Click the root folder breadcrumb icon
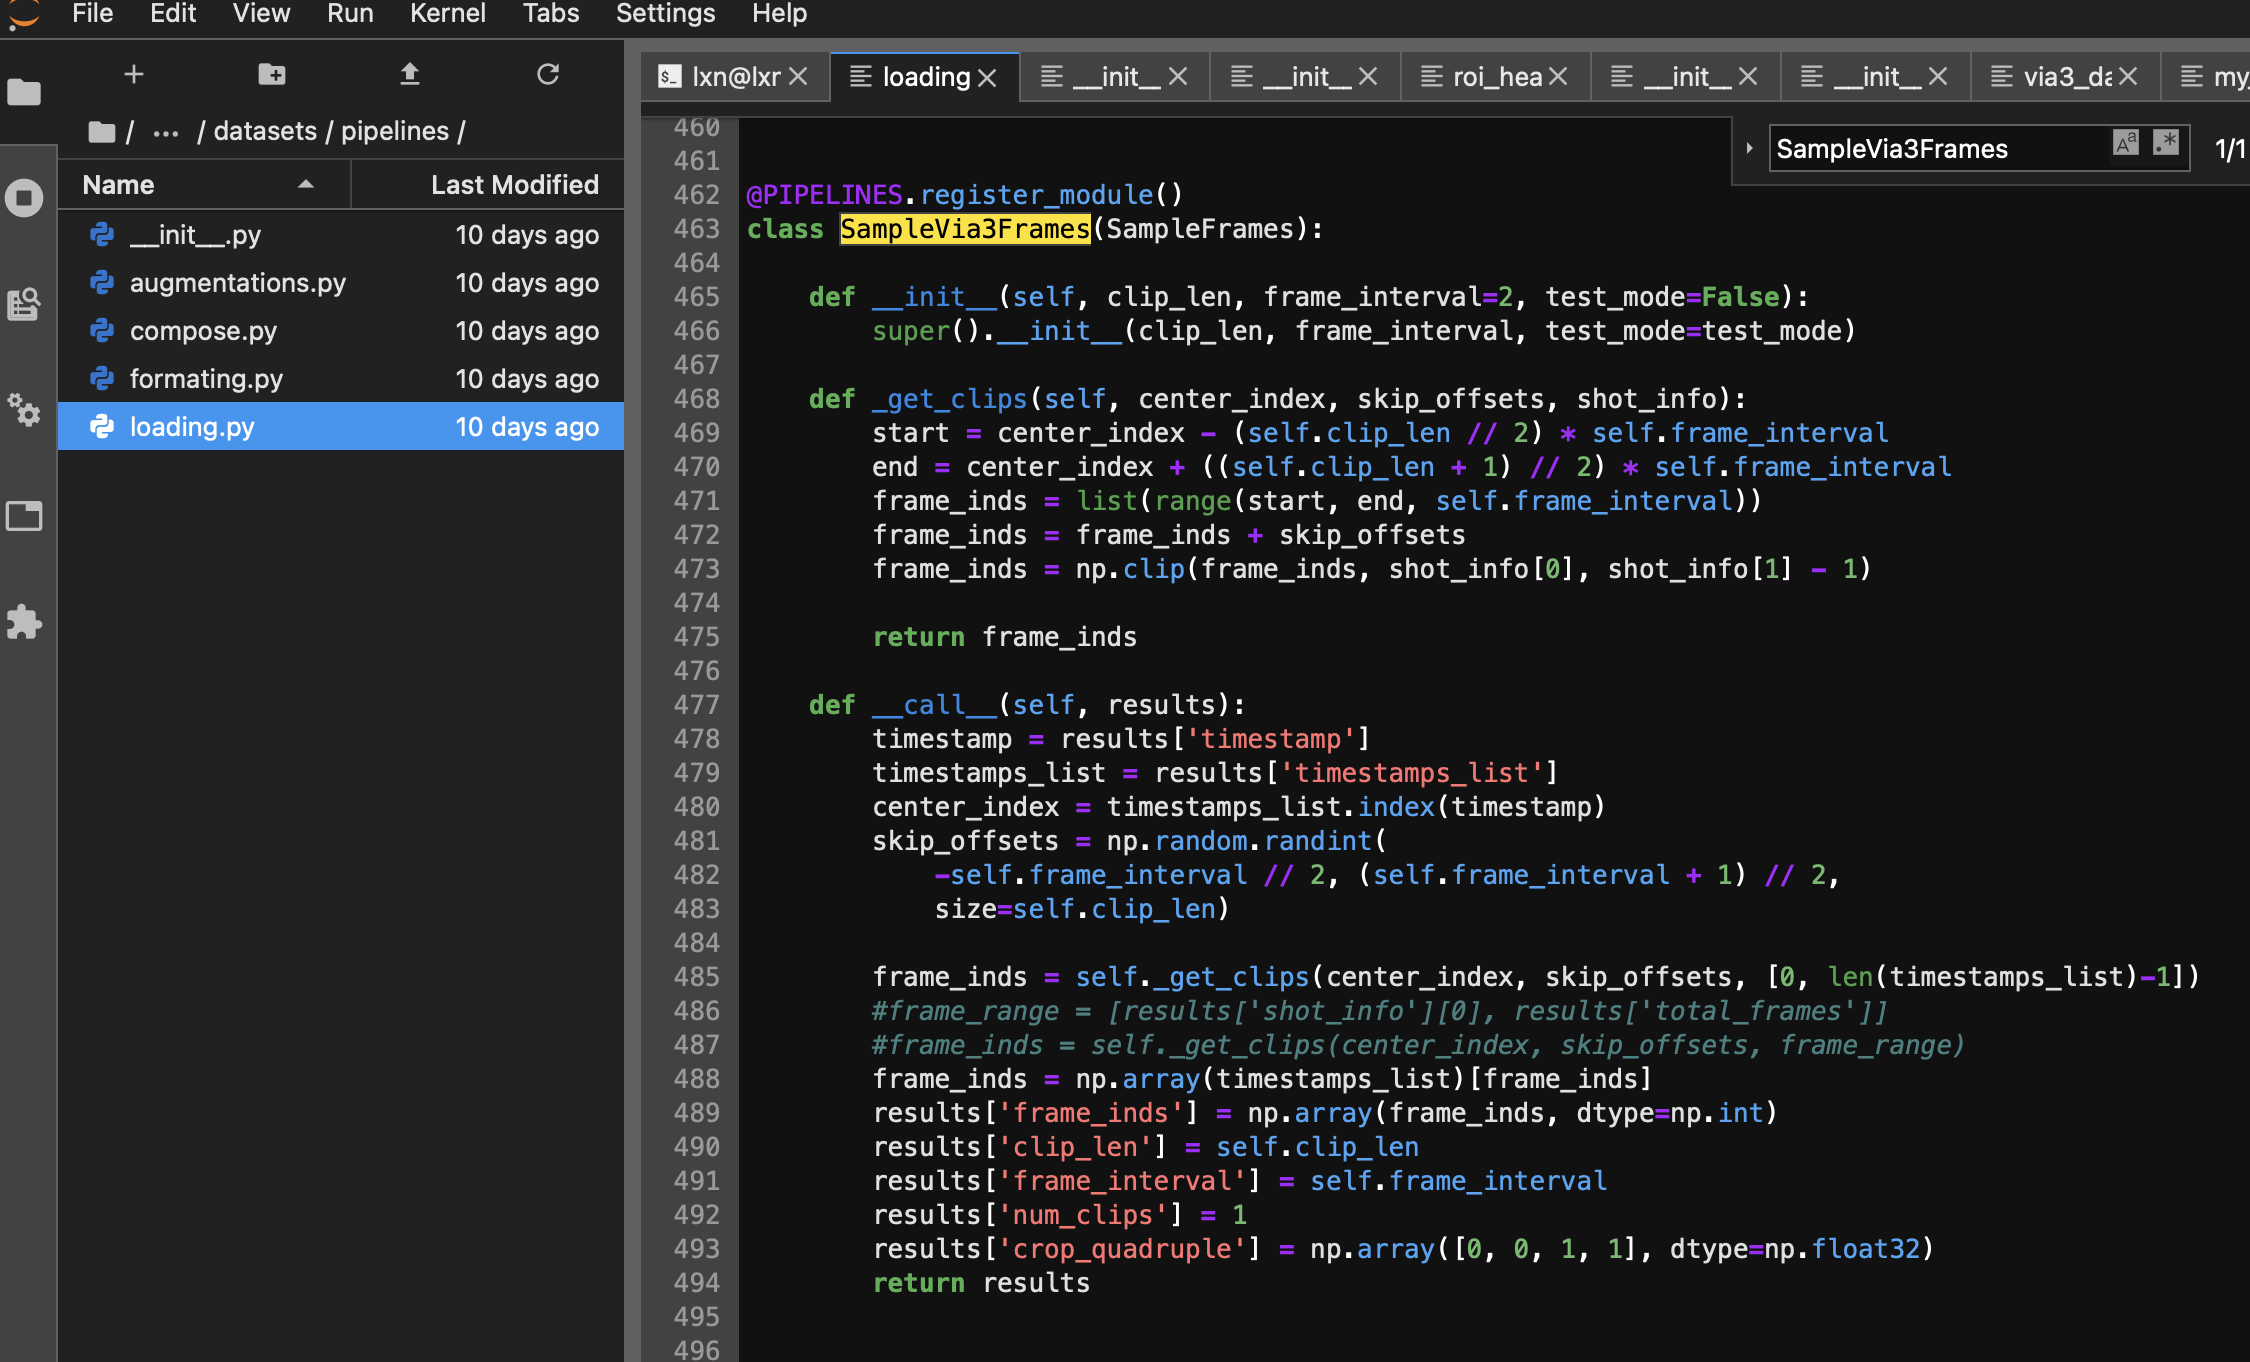This screenshot has width=2250, height=1362. (x=102, y=131)
